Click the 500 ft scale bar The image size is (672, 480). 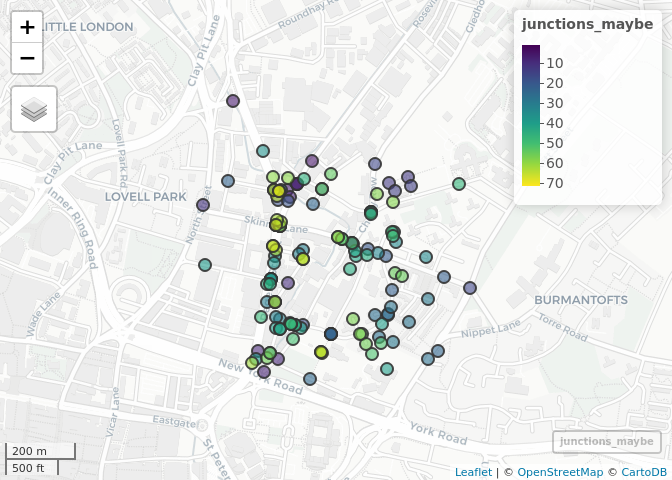pyautogui.click(x=32, y=467)
